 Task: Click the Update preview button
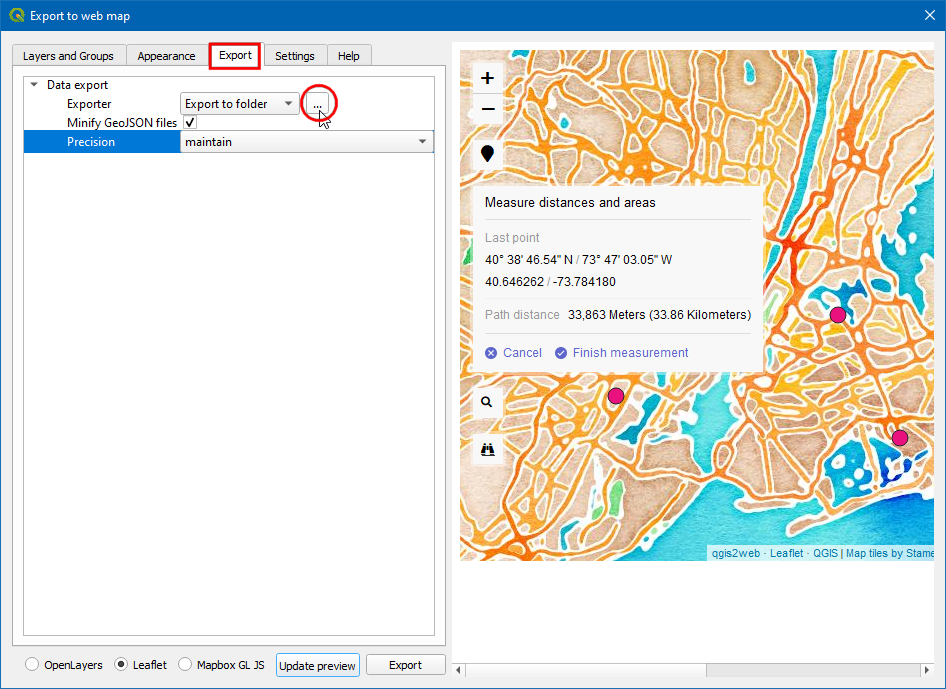pos(317,666)
